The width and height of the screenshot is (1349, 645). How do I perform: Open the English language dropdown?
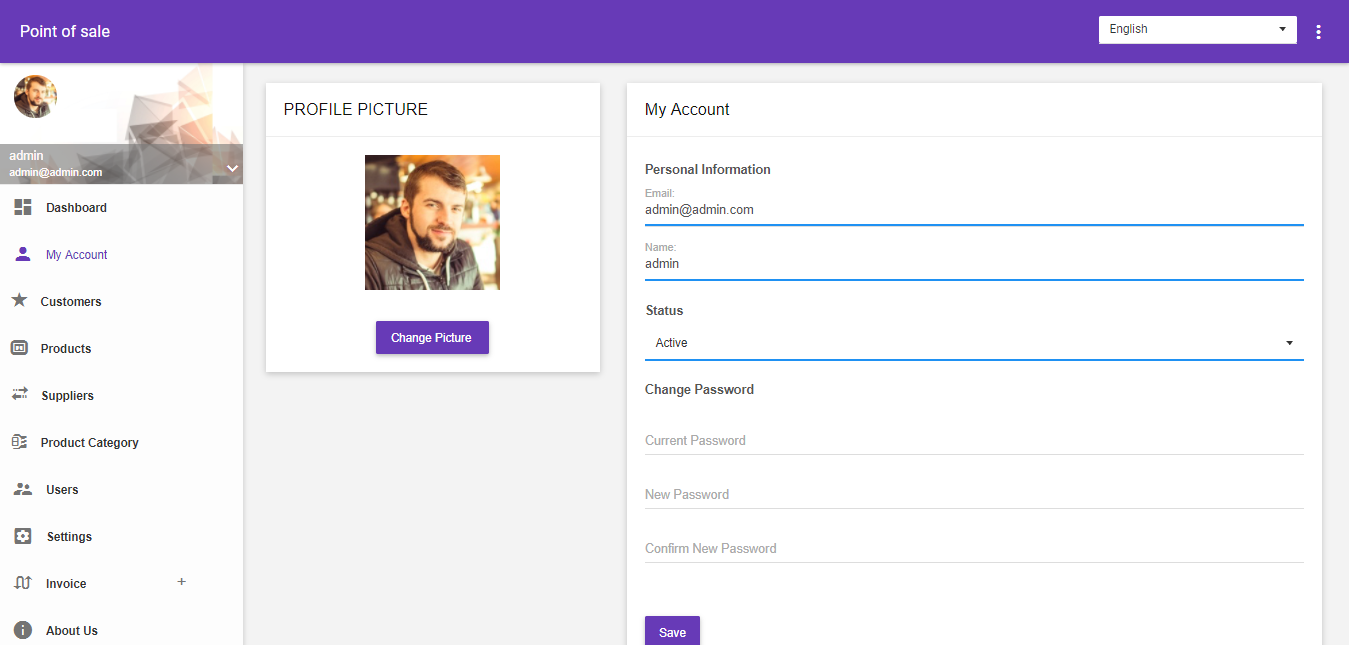pyautogui.click(x=1197, y=30)
